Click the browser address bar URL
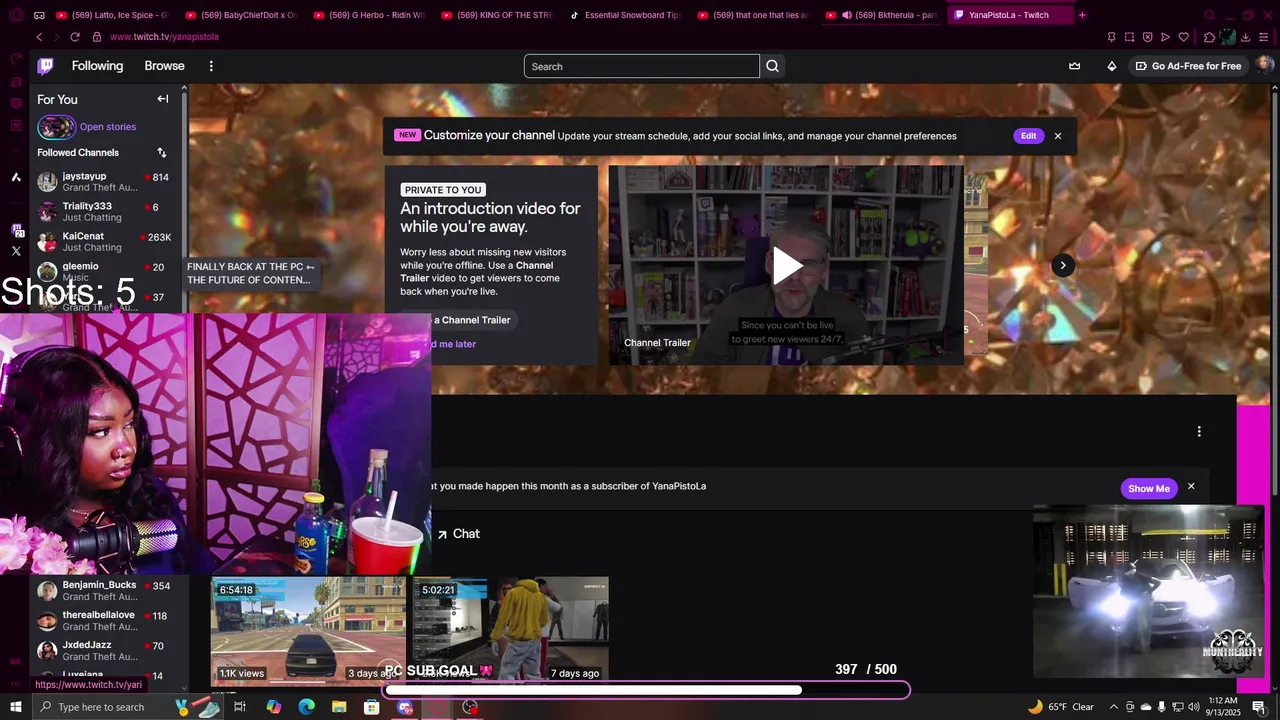1280x720 pixels. pyautogui.click(x=164, y=37)
